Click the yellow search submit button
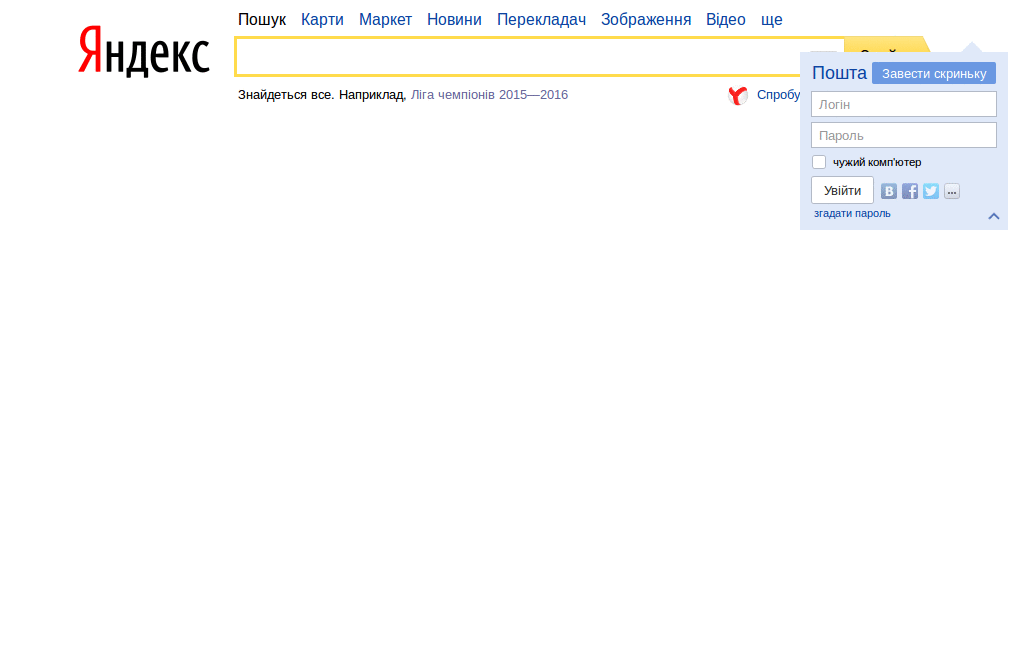Image resolution: width=1024 pixels, height=645 pixels. (886, 44)
